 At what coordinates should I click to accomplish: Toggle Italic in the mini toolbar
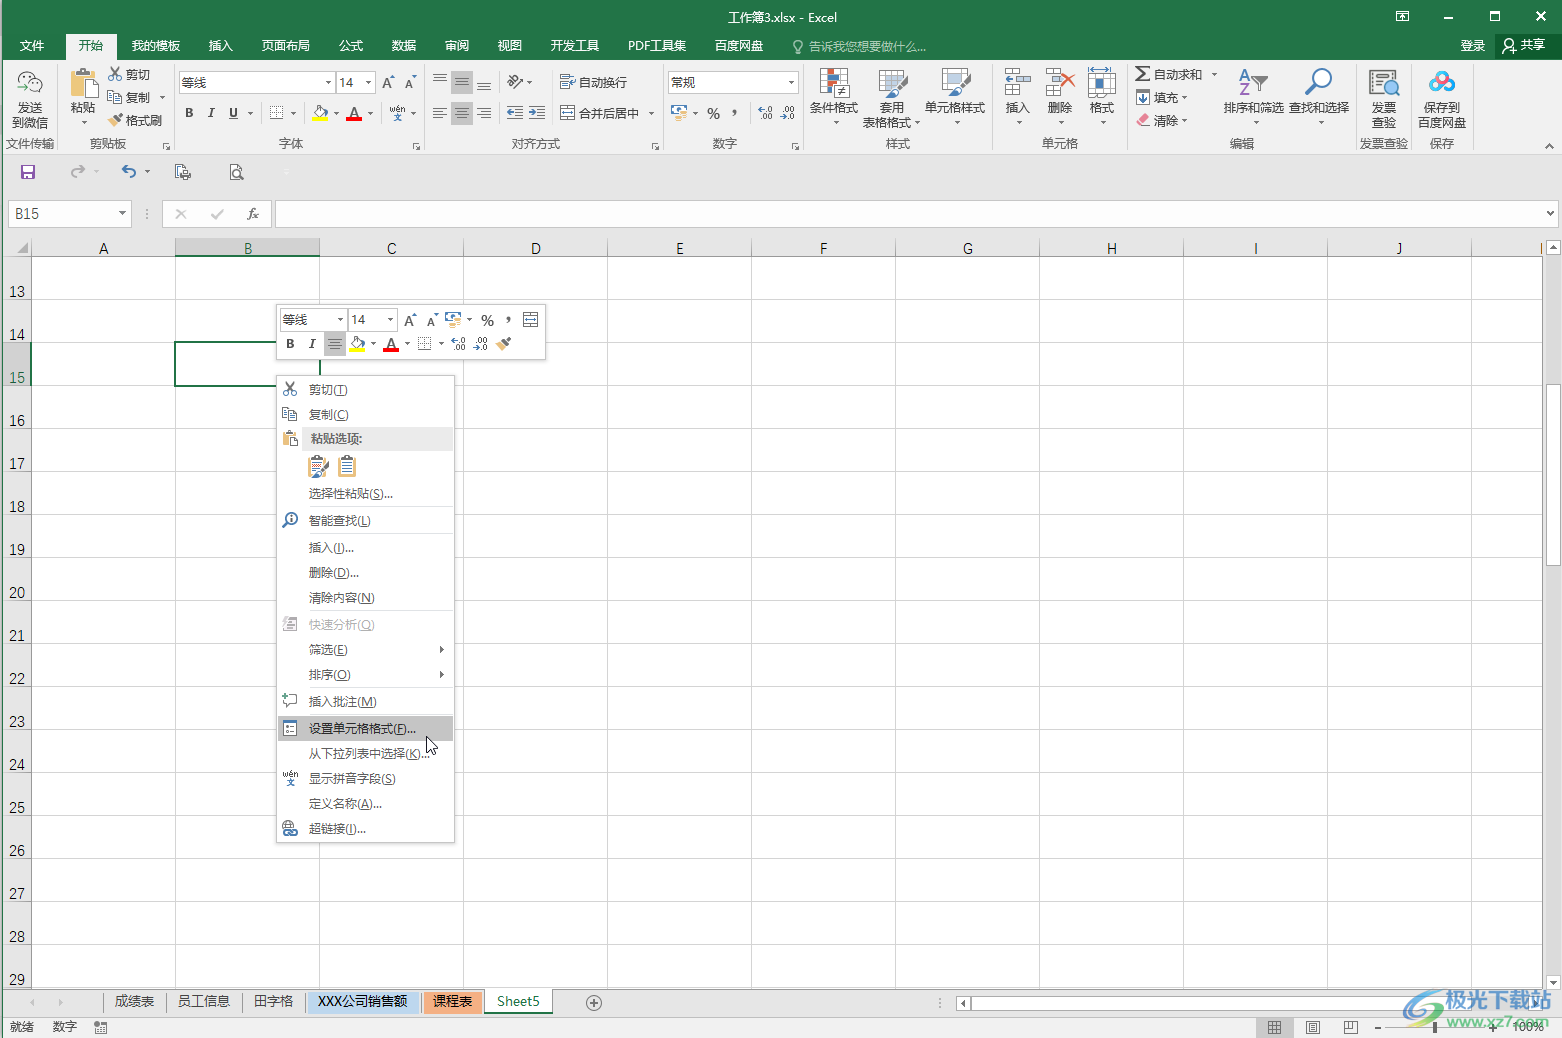[312, 344]
